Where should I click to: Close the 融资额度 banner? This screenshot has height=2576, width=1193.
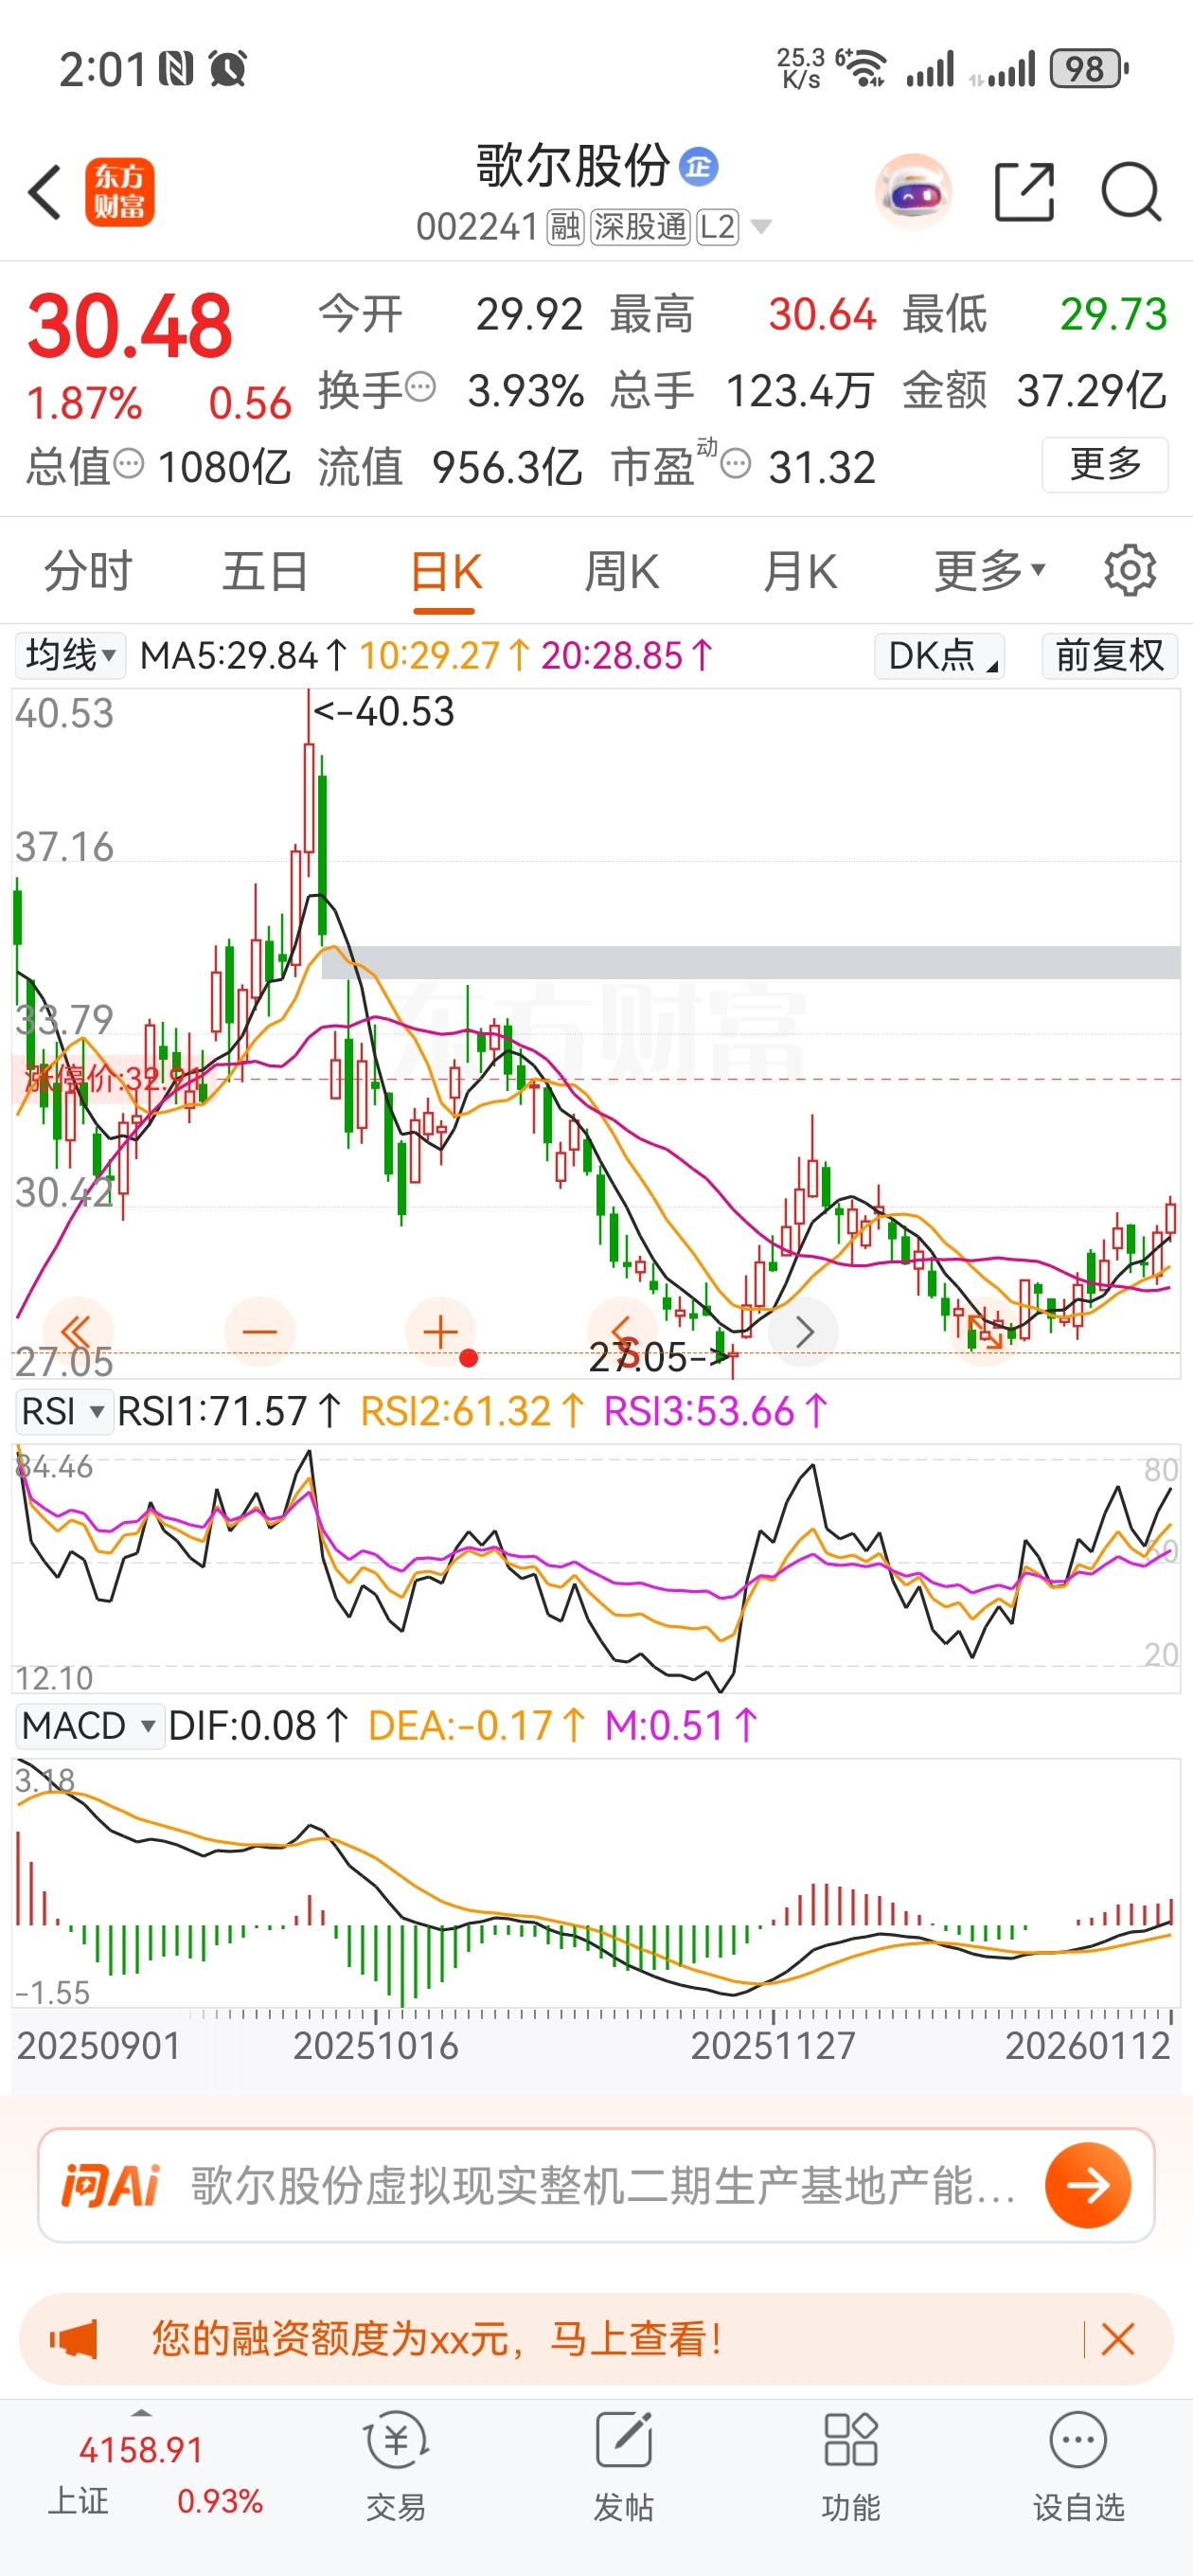(1117, 2339)
